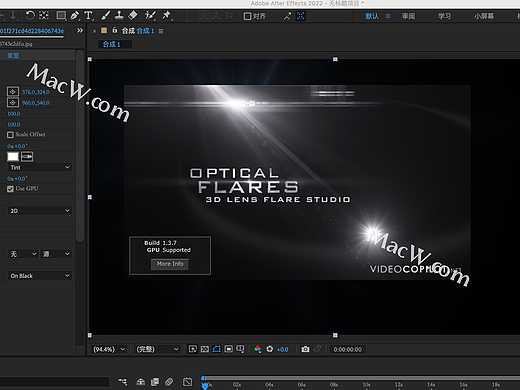Click the local axis mode icon
The height and width of the screenshot is (390, 520).
click(203, 16)
